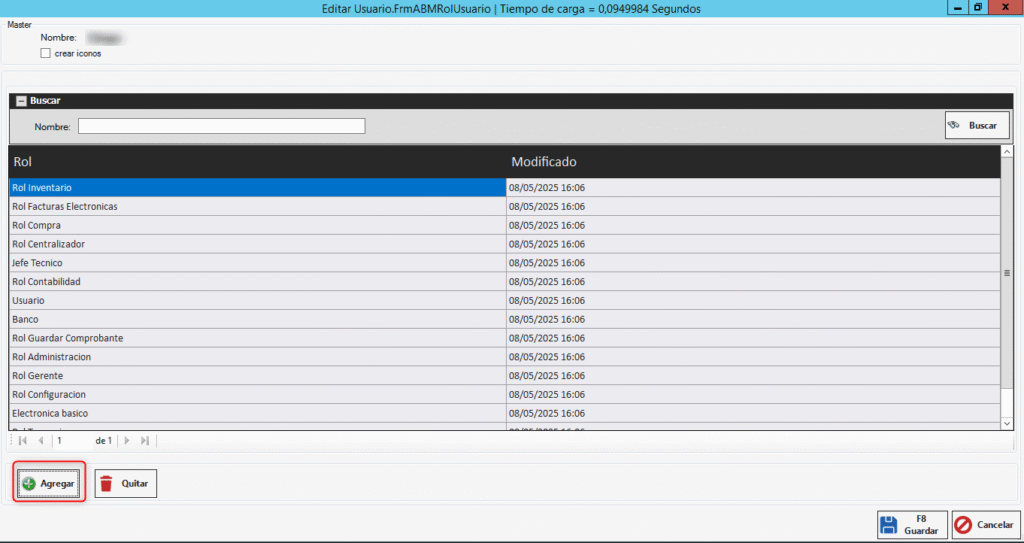Image resolution: width=1024 pixels, height=543 pixels.
Task: Collapse the Buscar panel
Action: pos(20,101)
